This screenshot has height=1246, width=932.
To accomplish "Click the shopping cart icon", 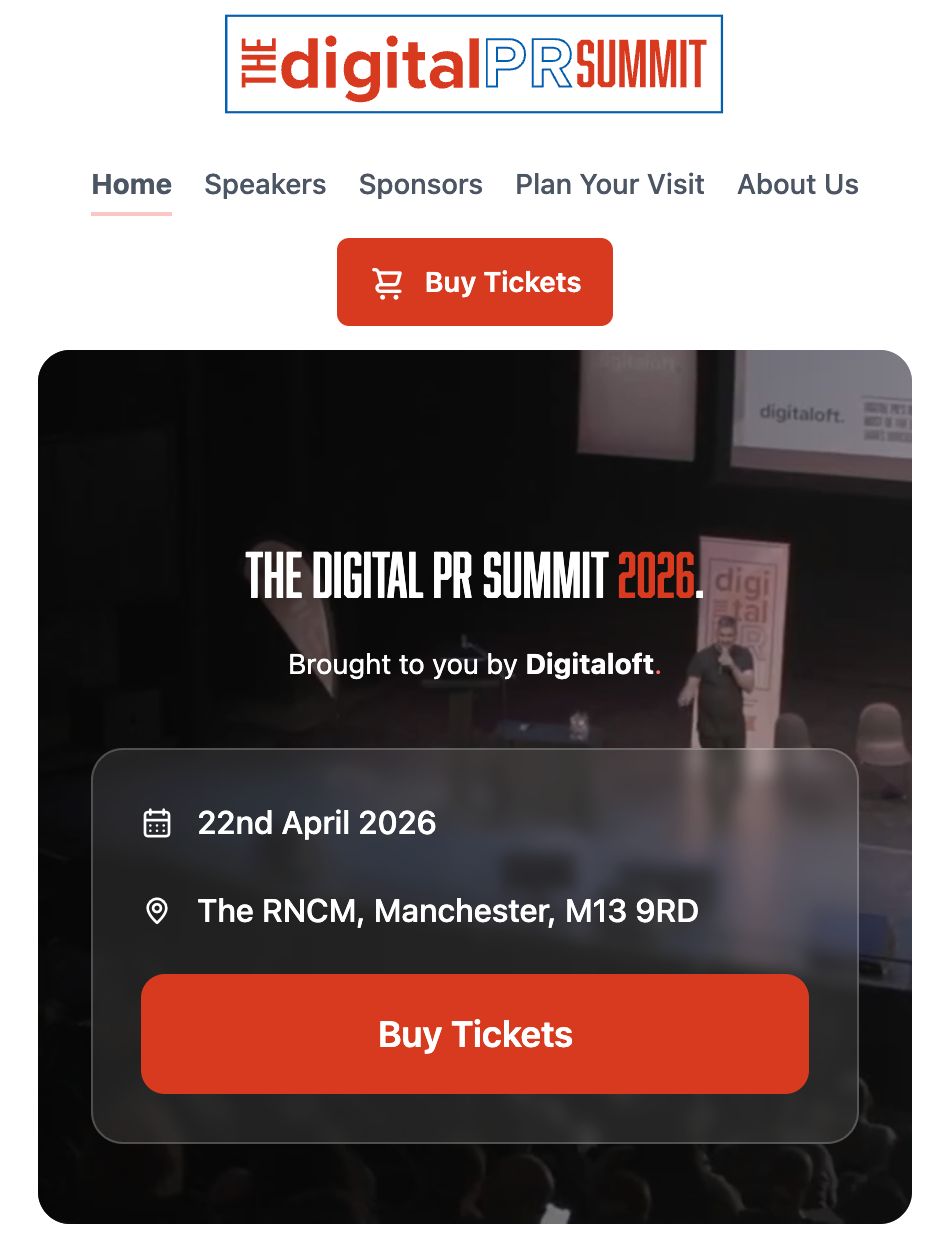I will point(388,283).
